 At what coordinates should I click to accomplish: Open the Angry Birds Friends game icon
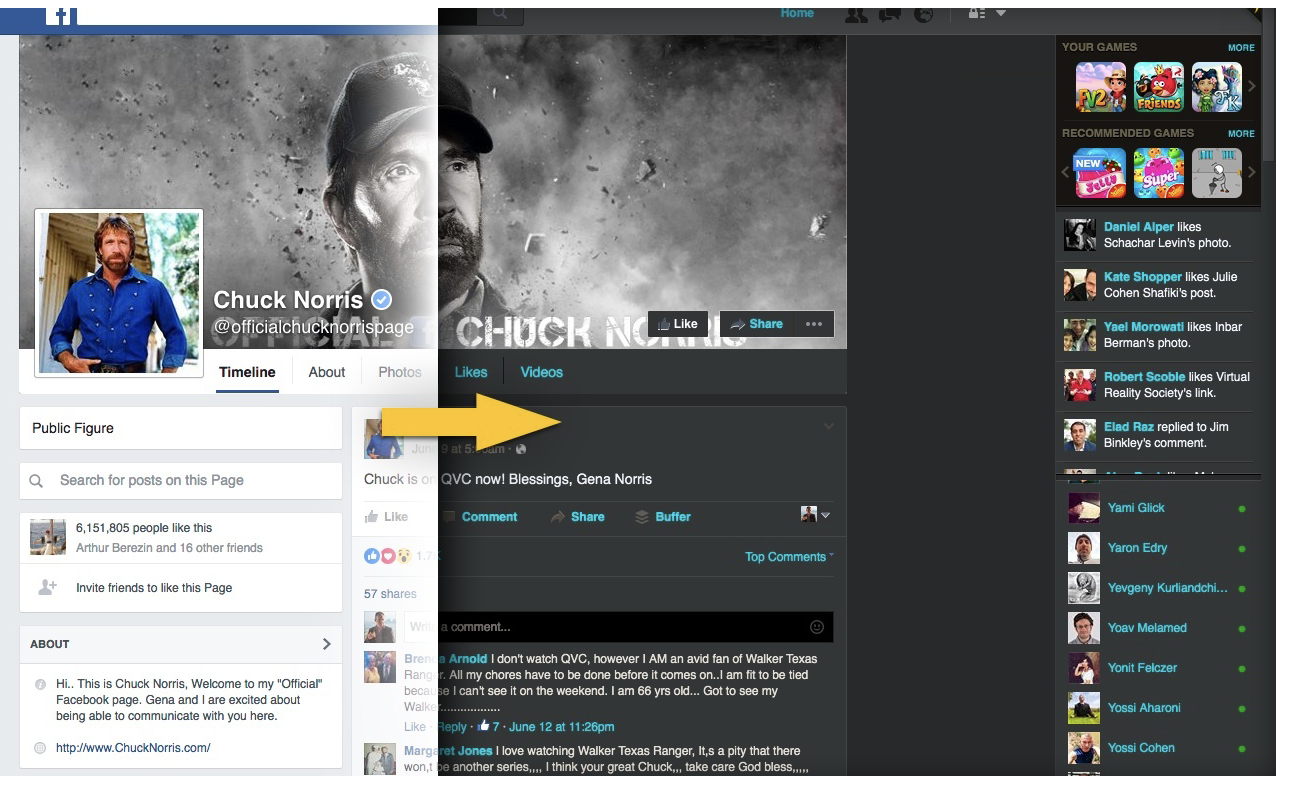pos(1159,87)
